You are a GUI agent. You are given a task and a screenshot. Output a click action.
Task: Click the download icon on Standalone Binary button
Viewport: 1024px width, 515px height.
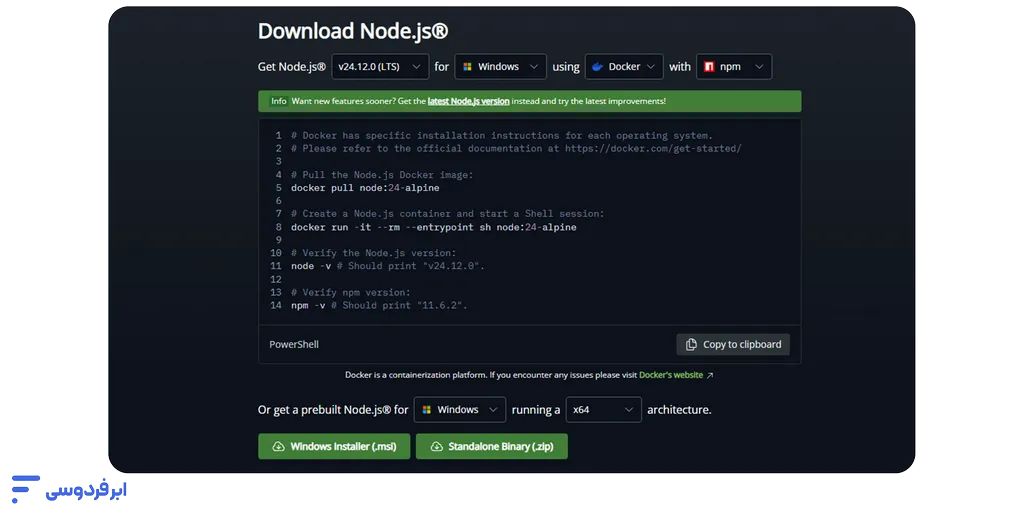[x=436, y=446]
